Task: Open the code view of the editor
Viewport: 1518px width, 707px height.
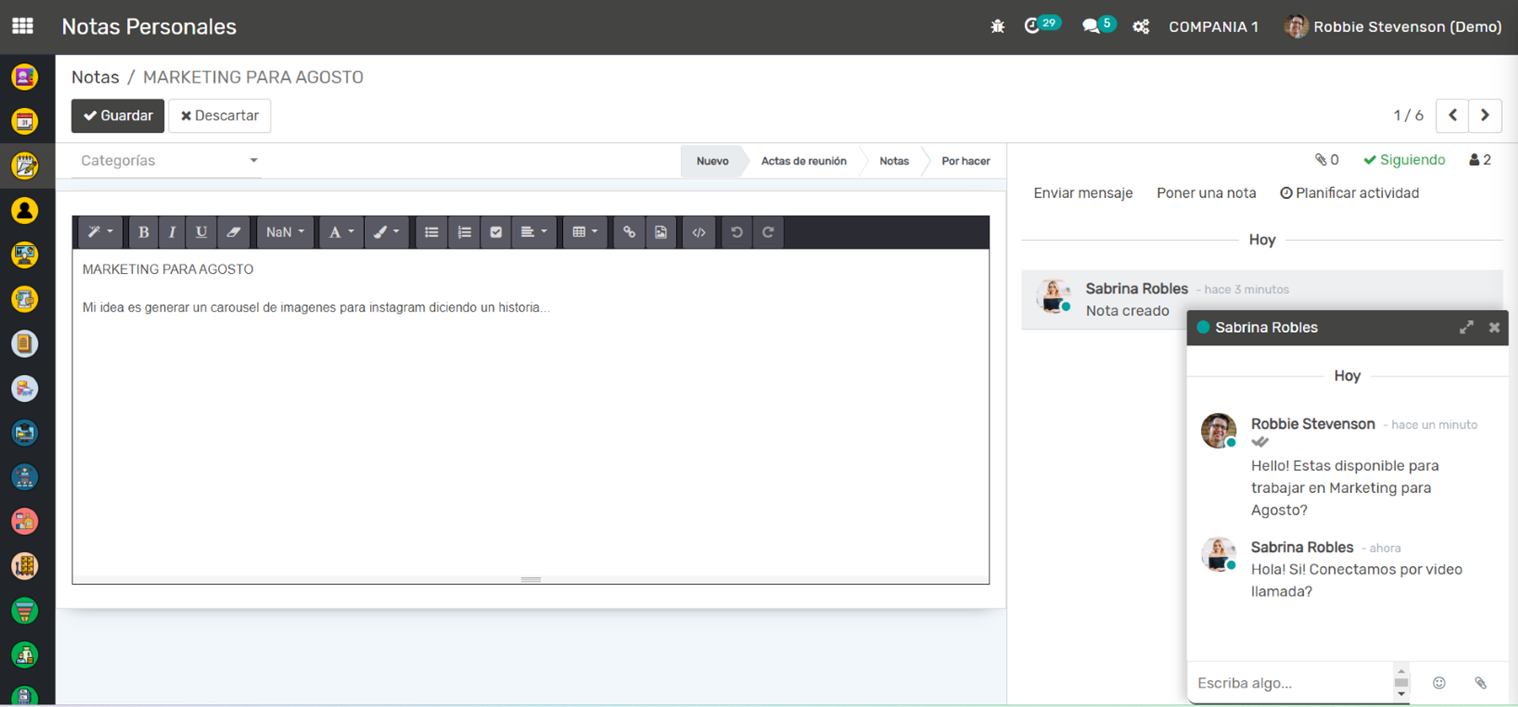Action: (x=699, y=232)
